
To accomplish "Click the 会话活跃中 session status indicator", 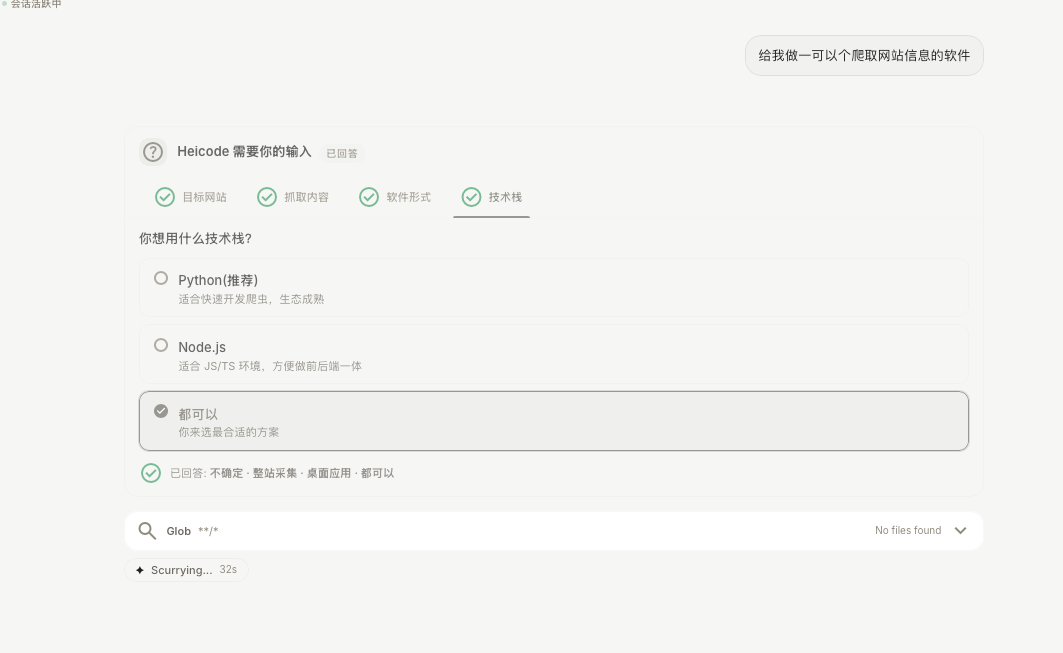I will pyautogui.click(x=31, y=4).
